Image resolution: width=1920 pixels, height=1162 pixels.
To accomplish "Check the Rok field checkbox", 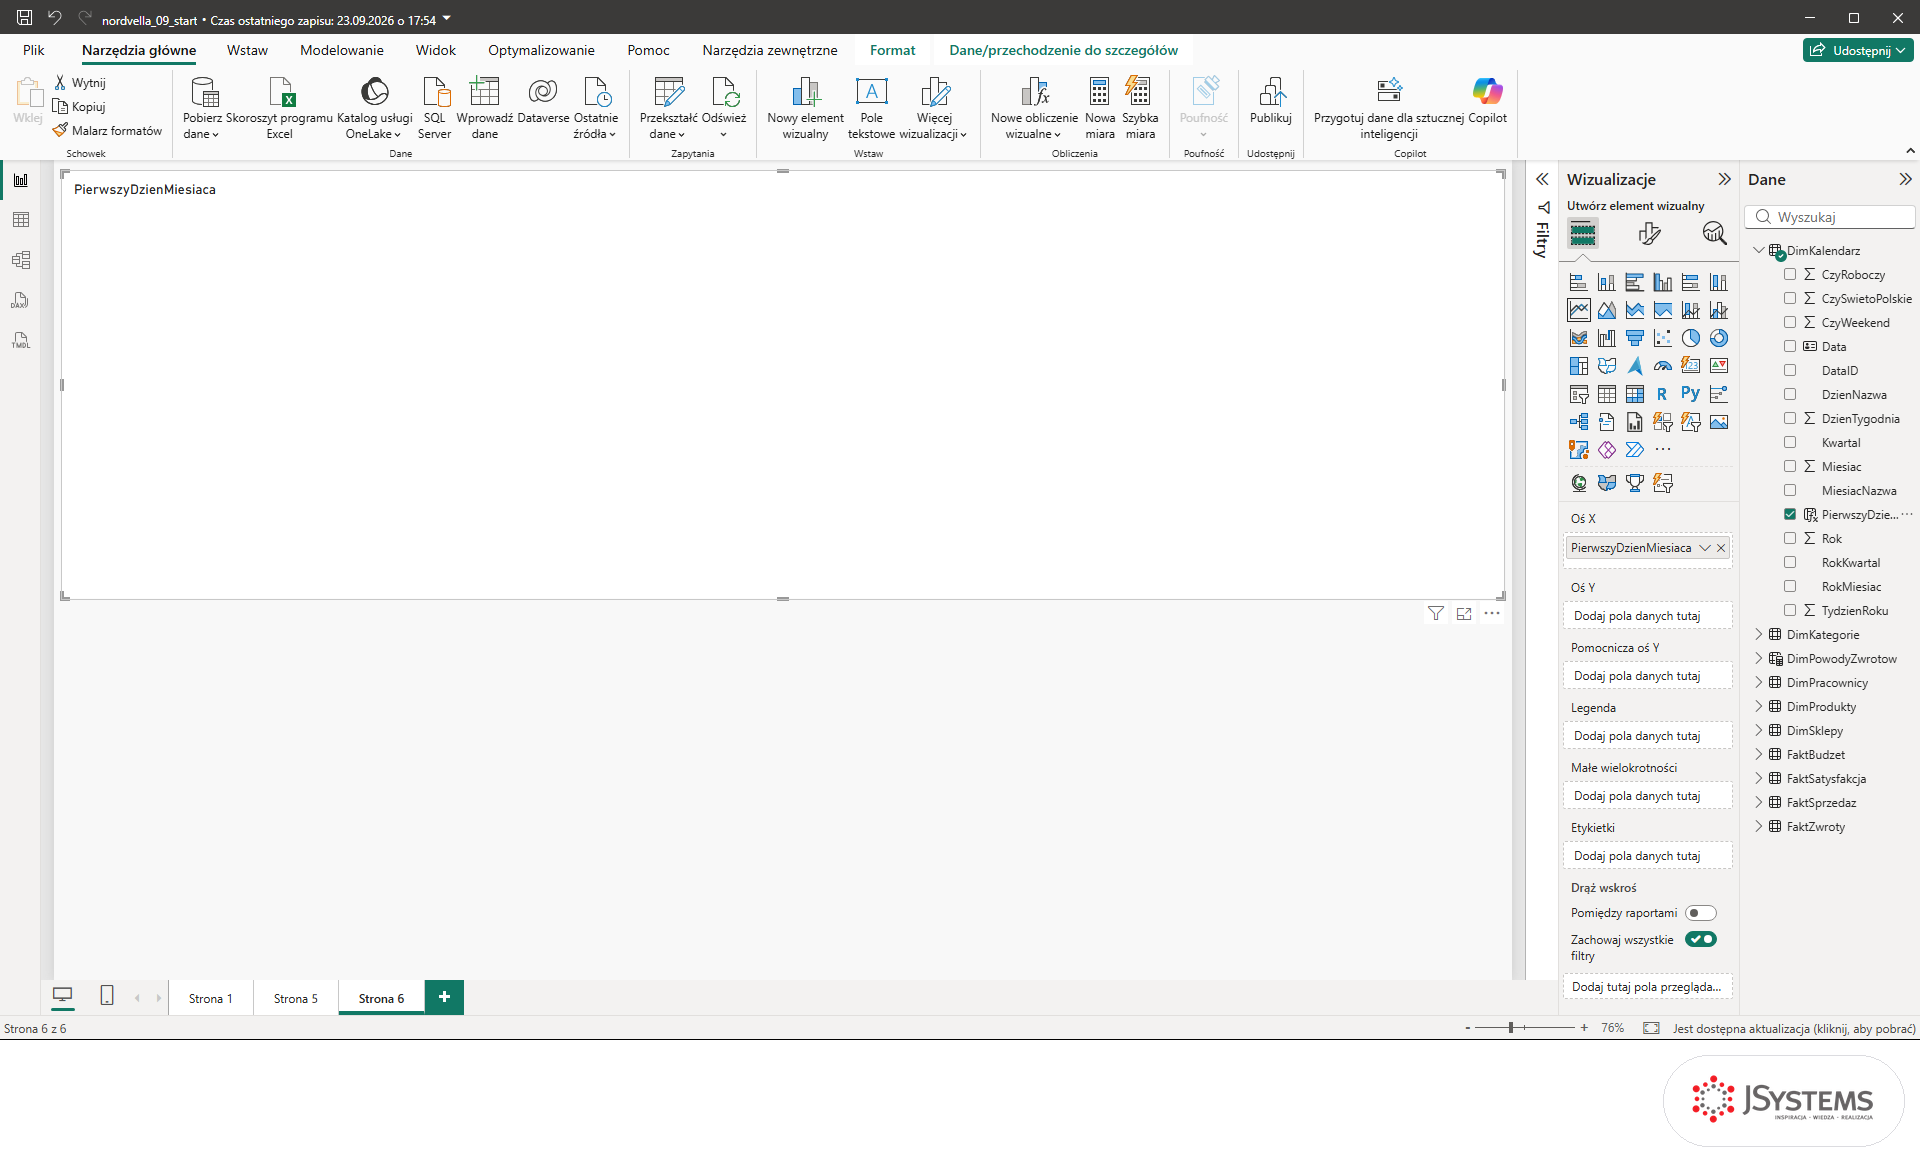I will point(1790,538).
